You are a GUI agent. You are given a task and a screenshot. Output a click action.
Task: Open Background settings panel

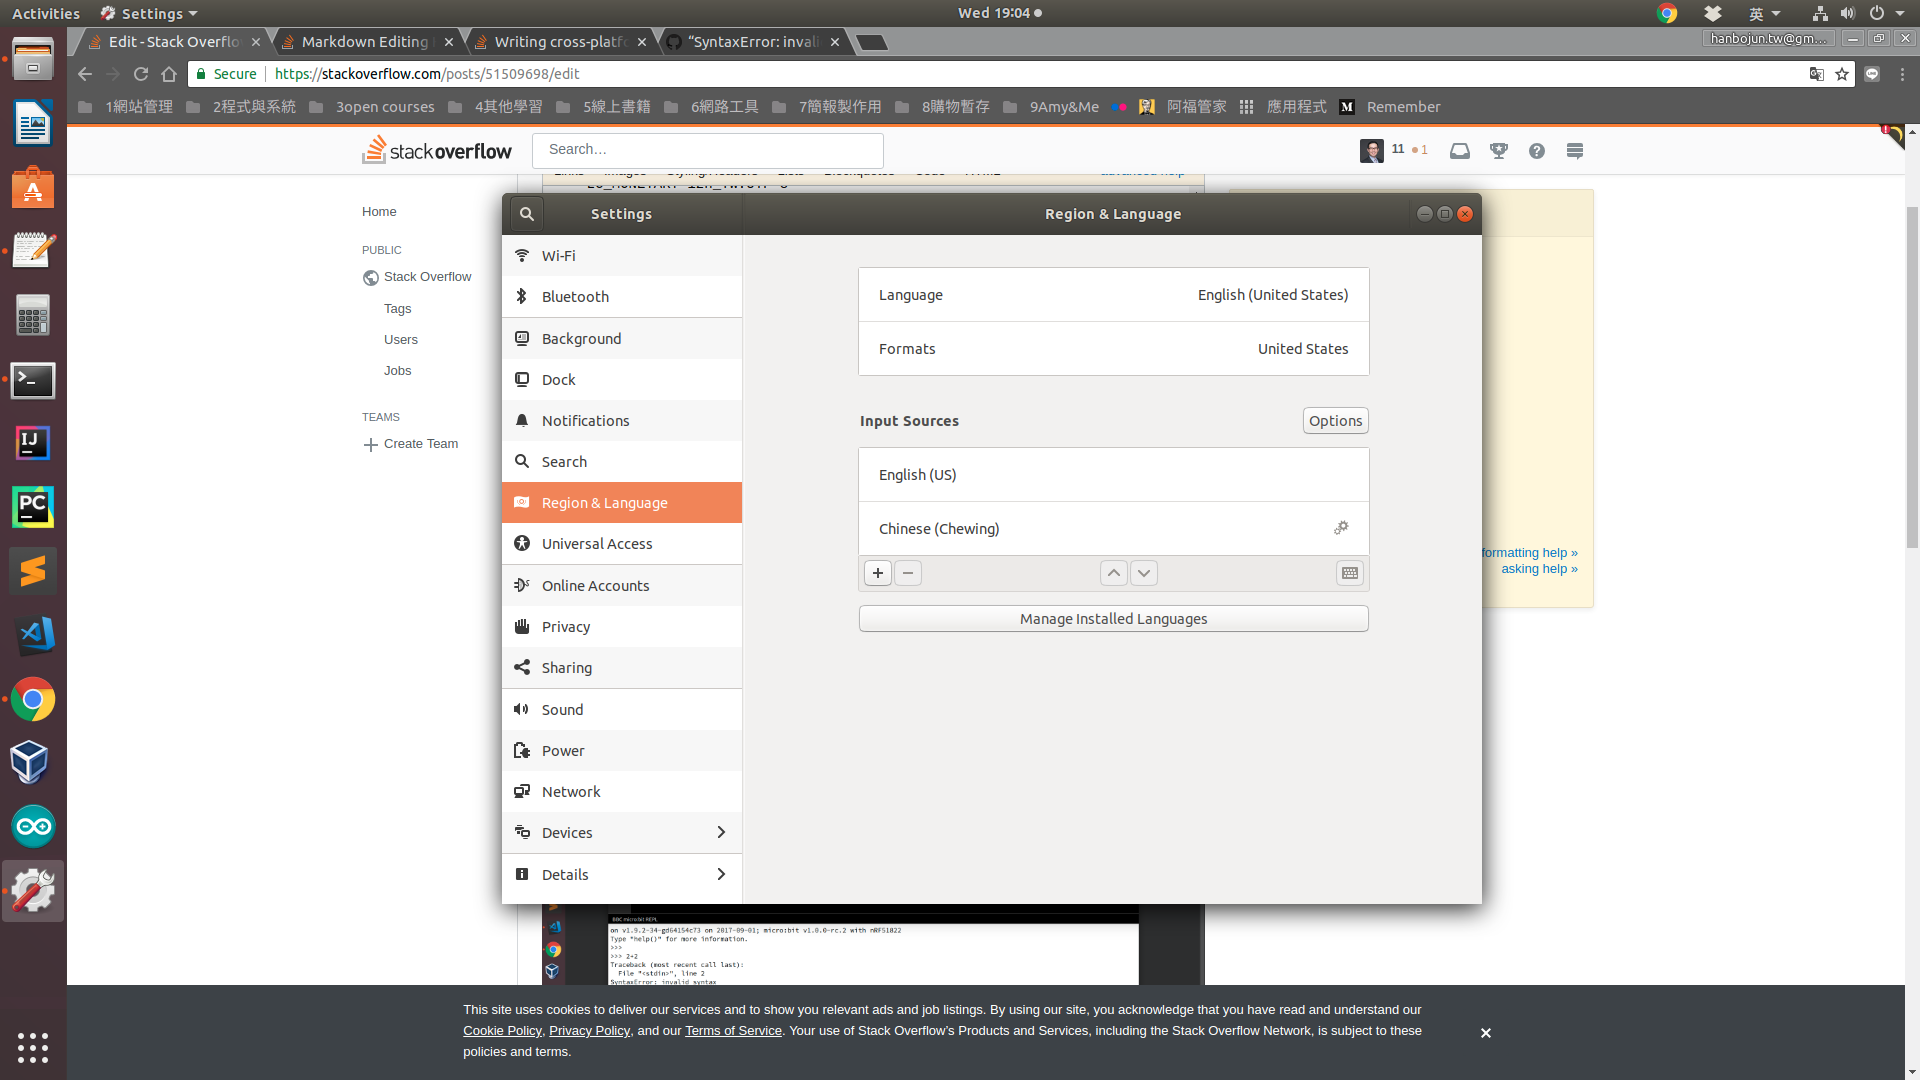pyautogui.click(x=622, y=339)
